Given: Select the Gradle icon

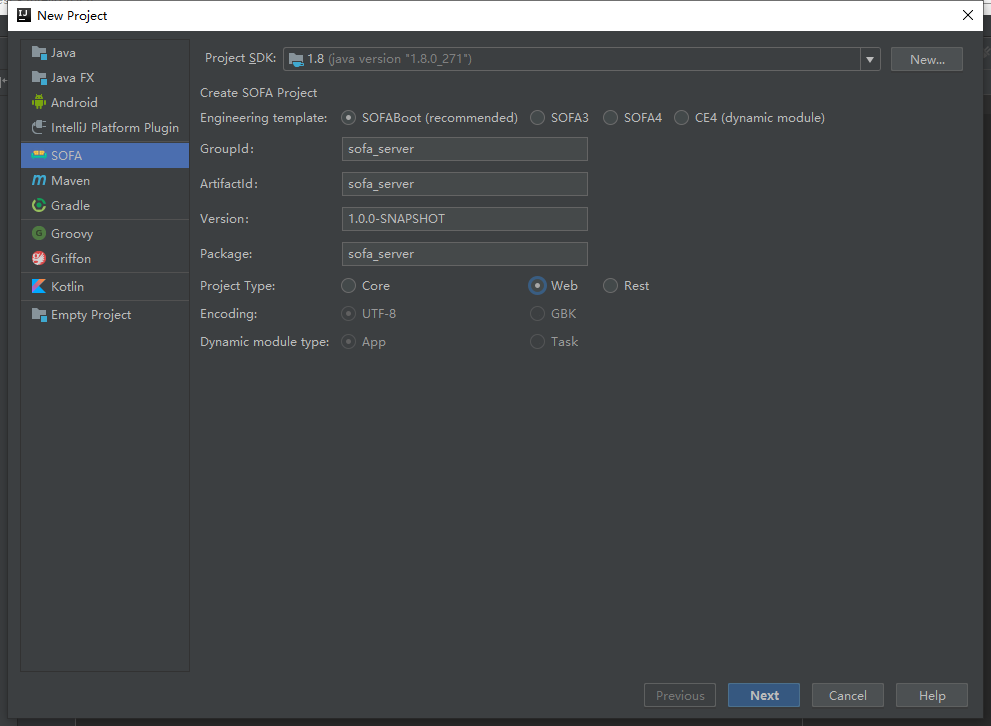Looking at the screenshot, I should click(x=39, y=205).
